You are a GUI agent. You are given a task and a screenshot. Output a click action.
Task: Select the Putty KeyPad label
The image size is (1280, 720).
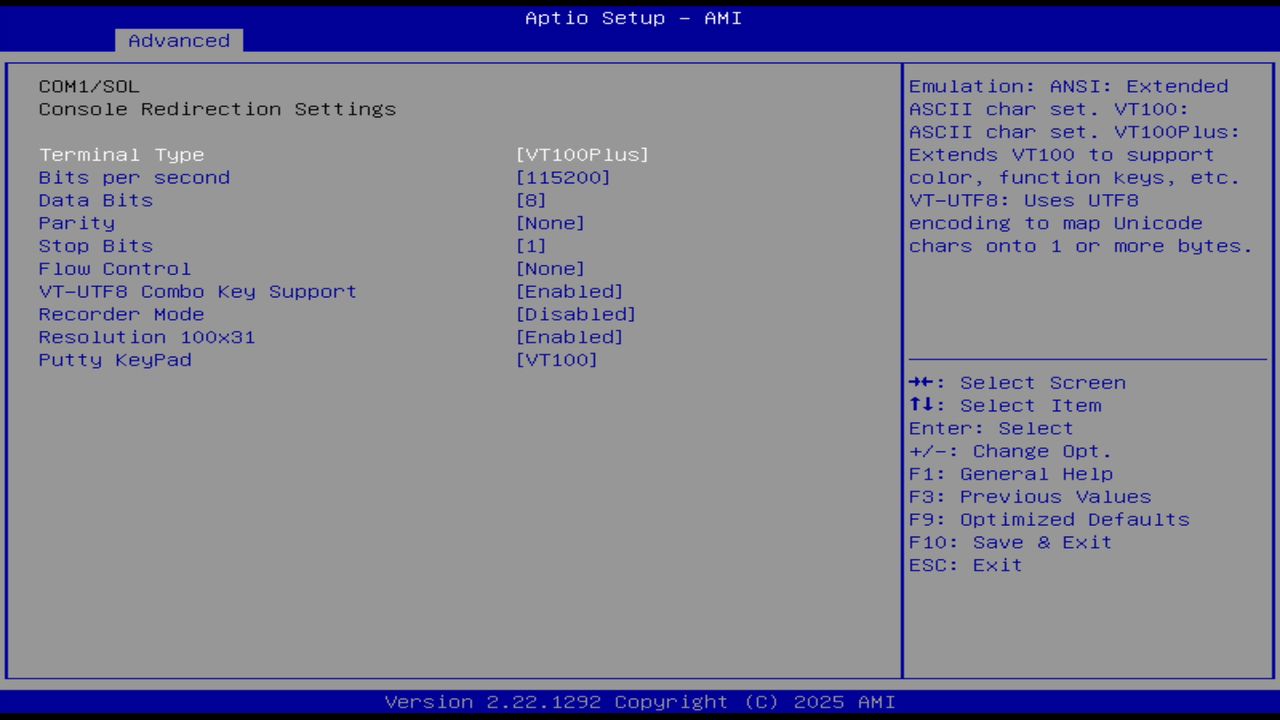tap(115, 360)
